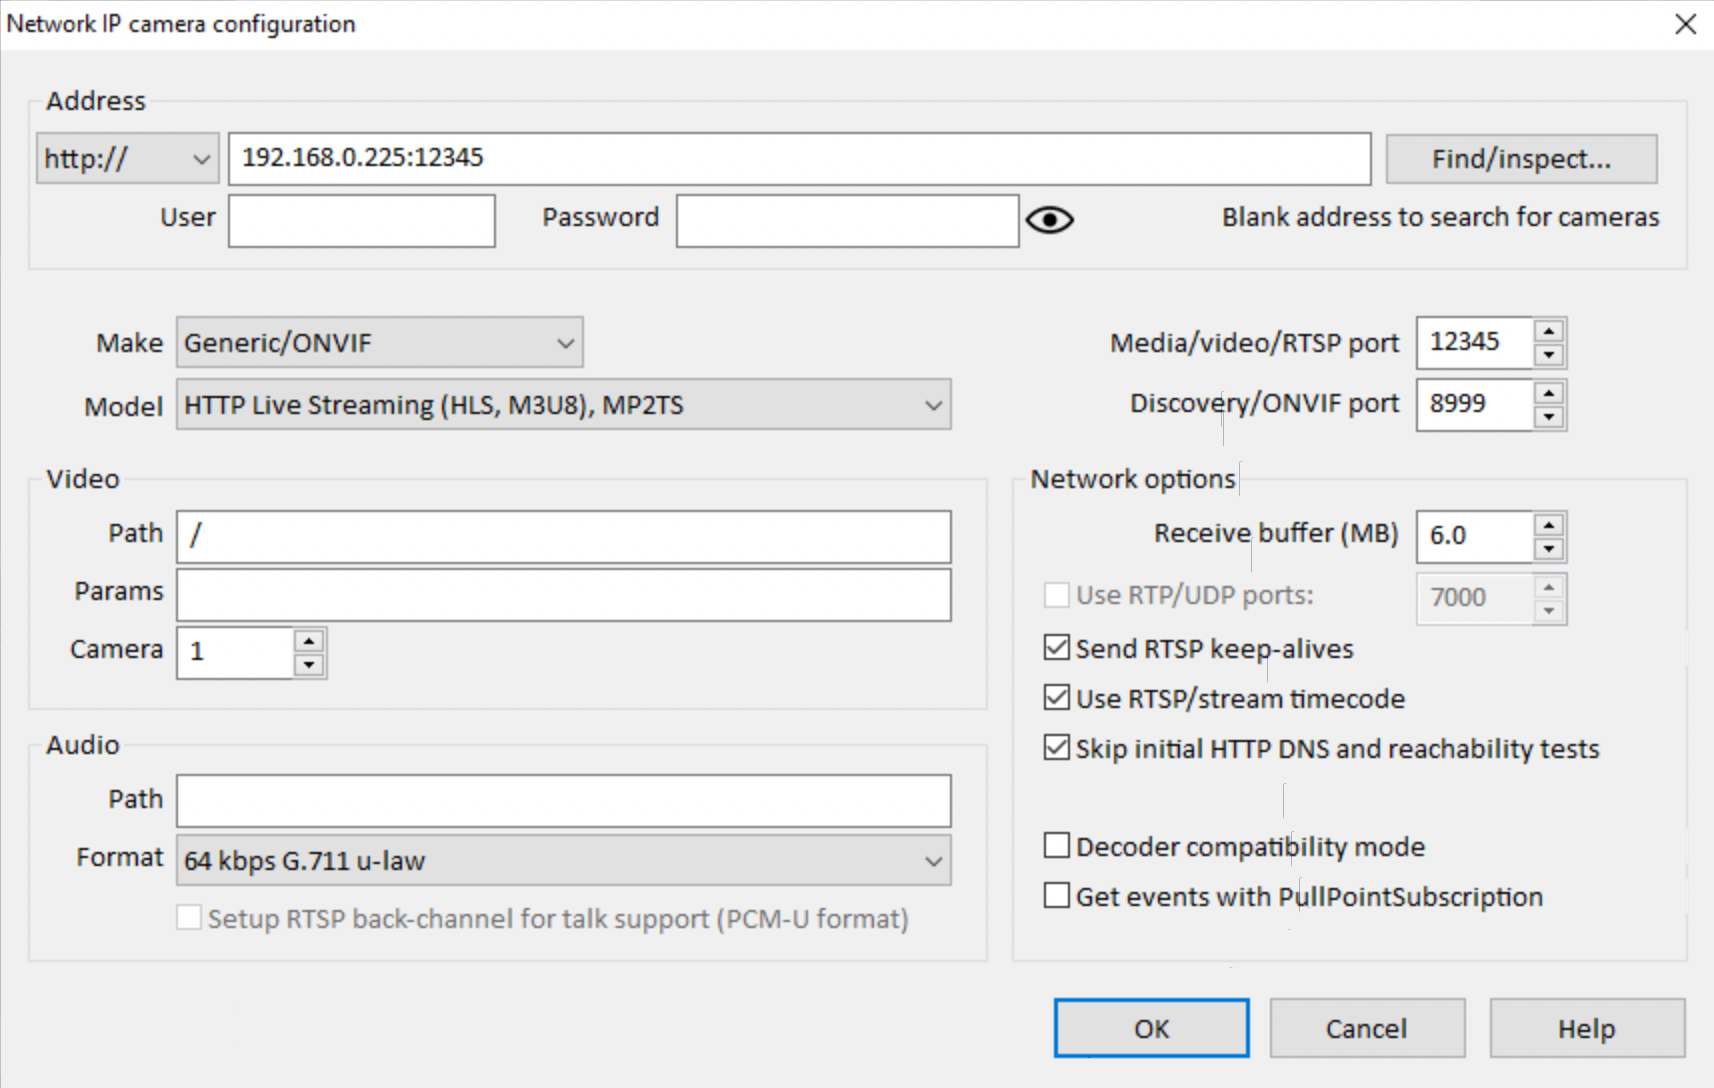This screenshot has width=1714, height=1088.
Task: Toggle Skip initial HTTP DNS tests checkbox
Action: tap(1057, 748)
